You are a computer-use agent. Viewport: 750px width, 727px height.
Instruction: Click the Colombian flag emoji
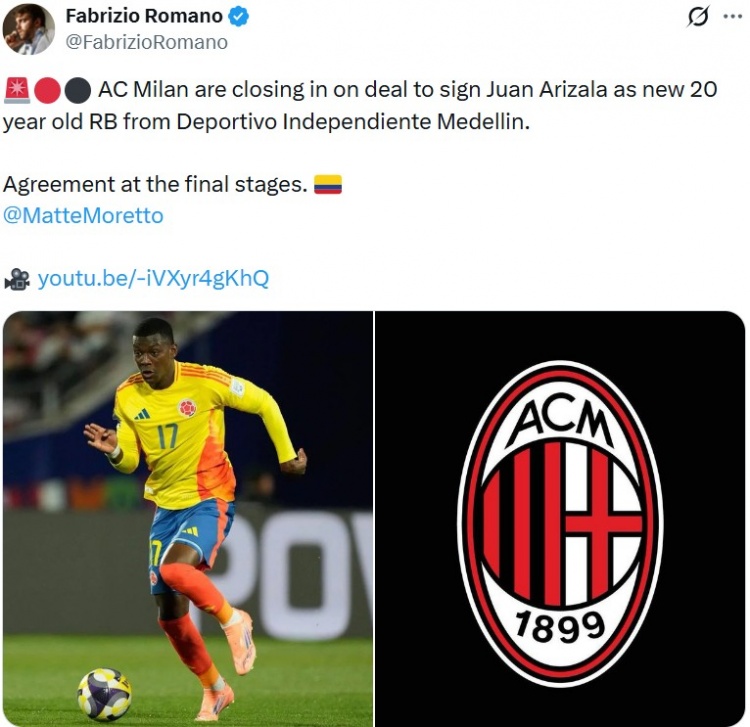(328, 185)
